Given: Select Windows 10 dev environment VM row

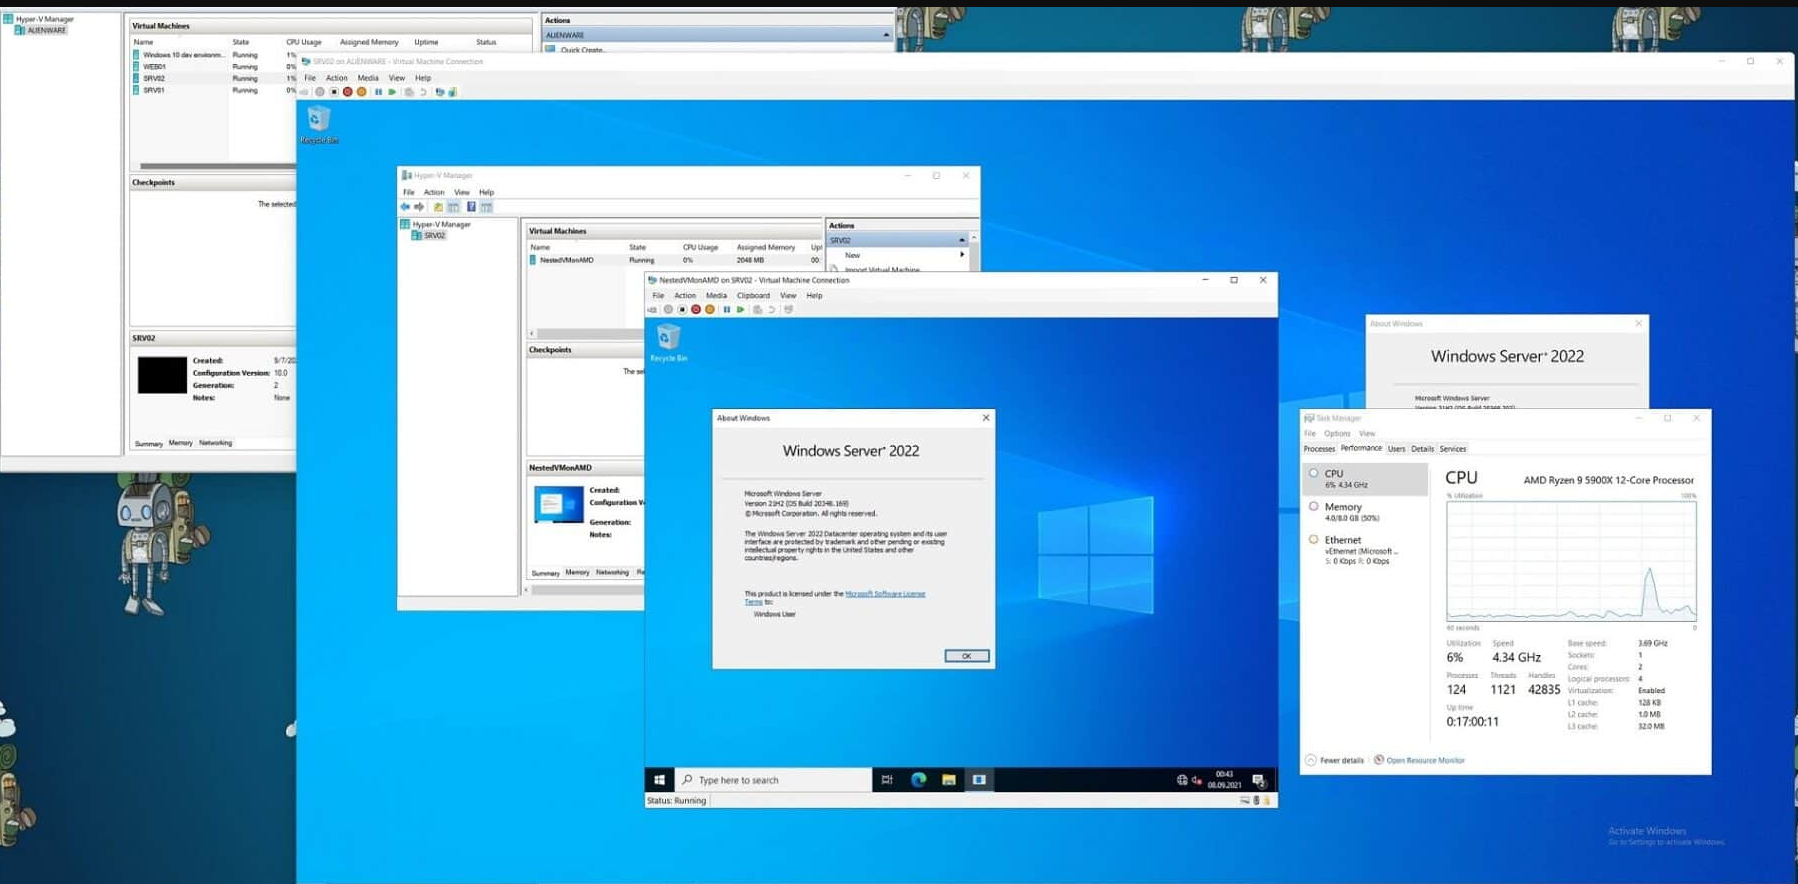Looking at the screenshot, I should coord(214,55).
